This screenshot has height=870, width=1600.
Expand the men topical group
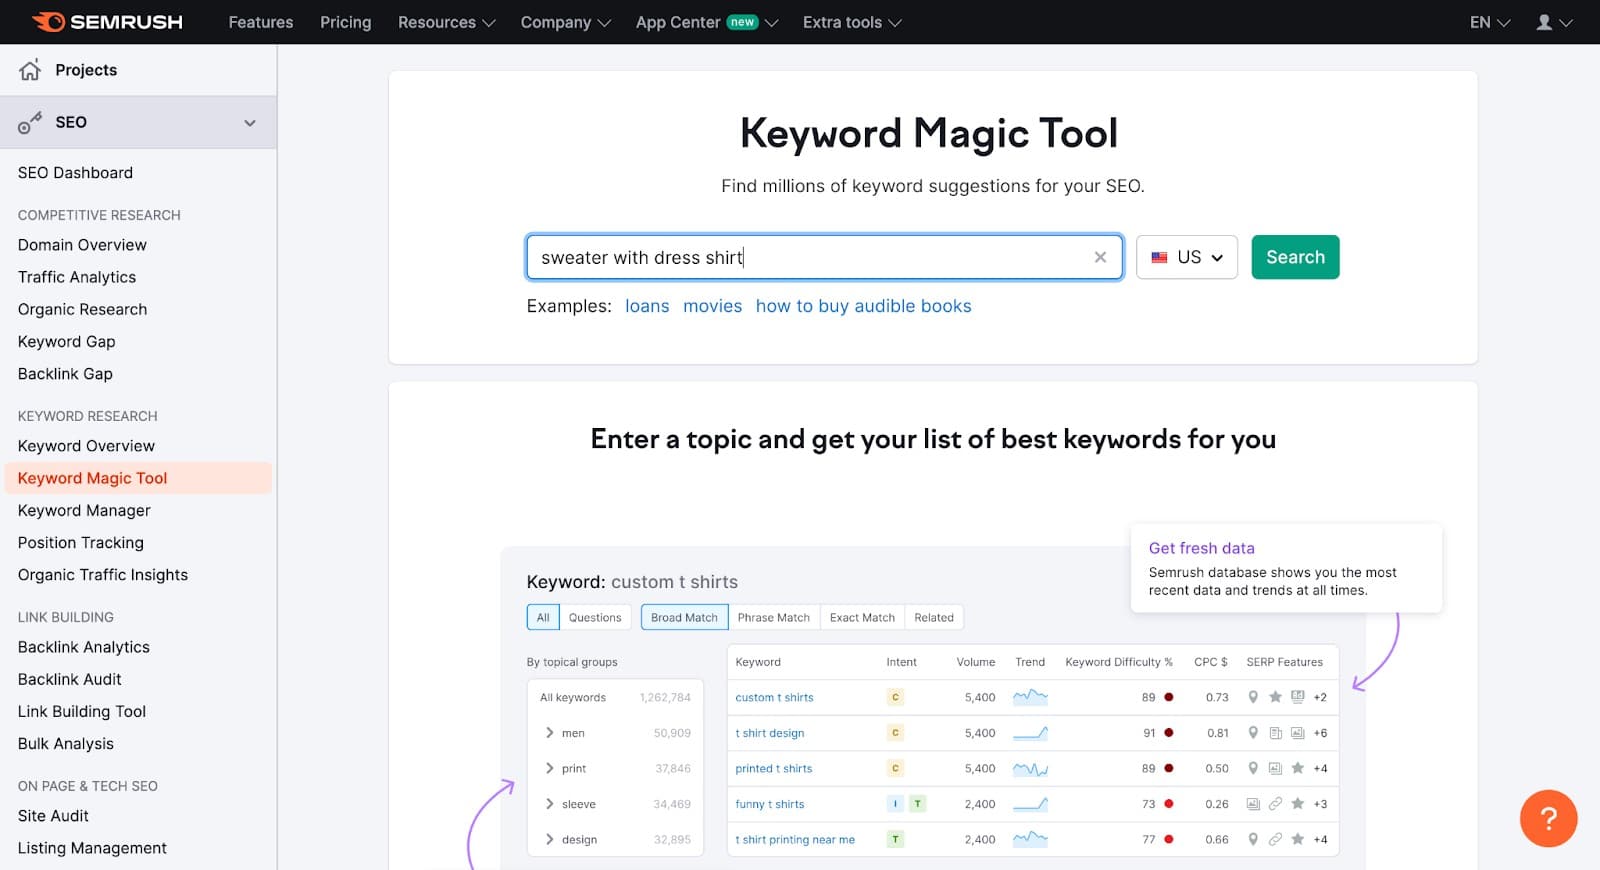coord(549,733)
